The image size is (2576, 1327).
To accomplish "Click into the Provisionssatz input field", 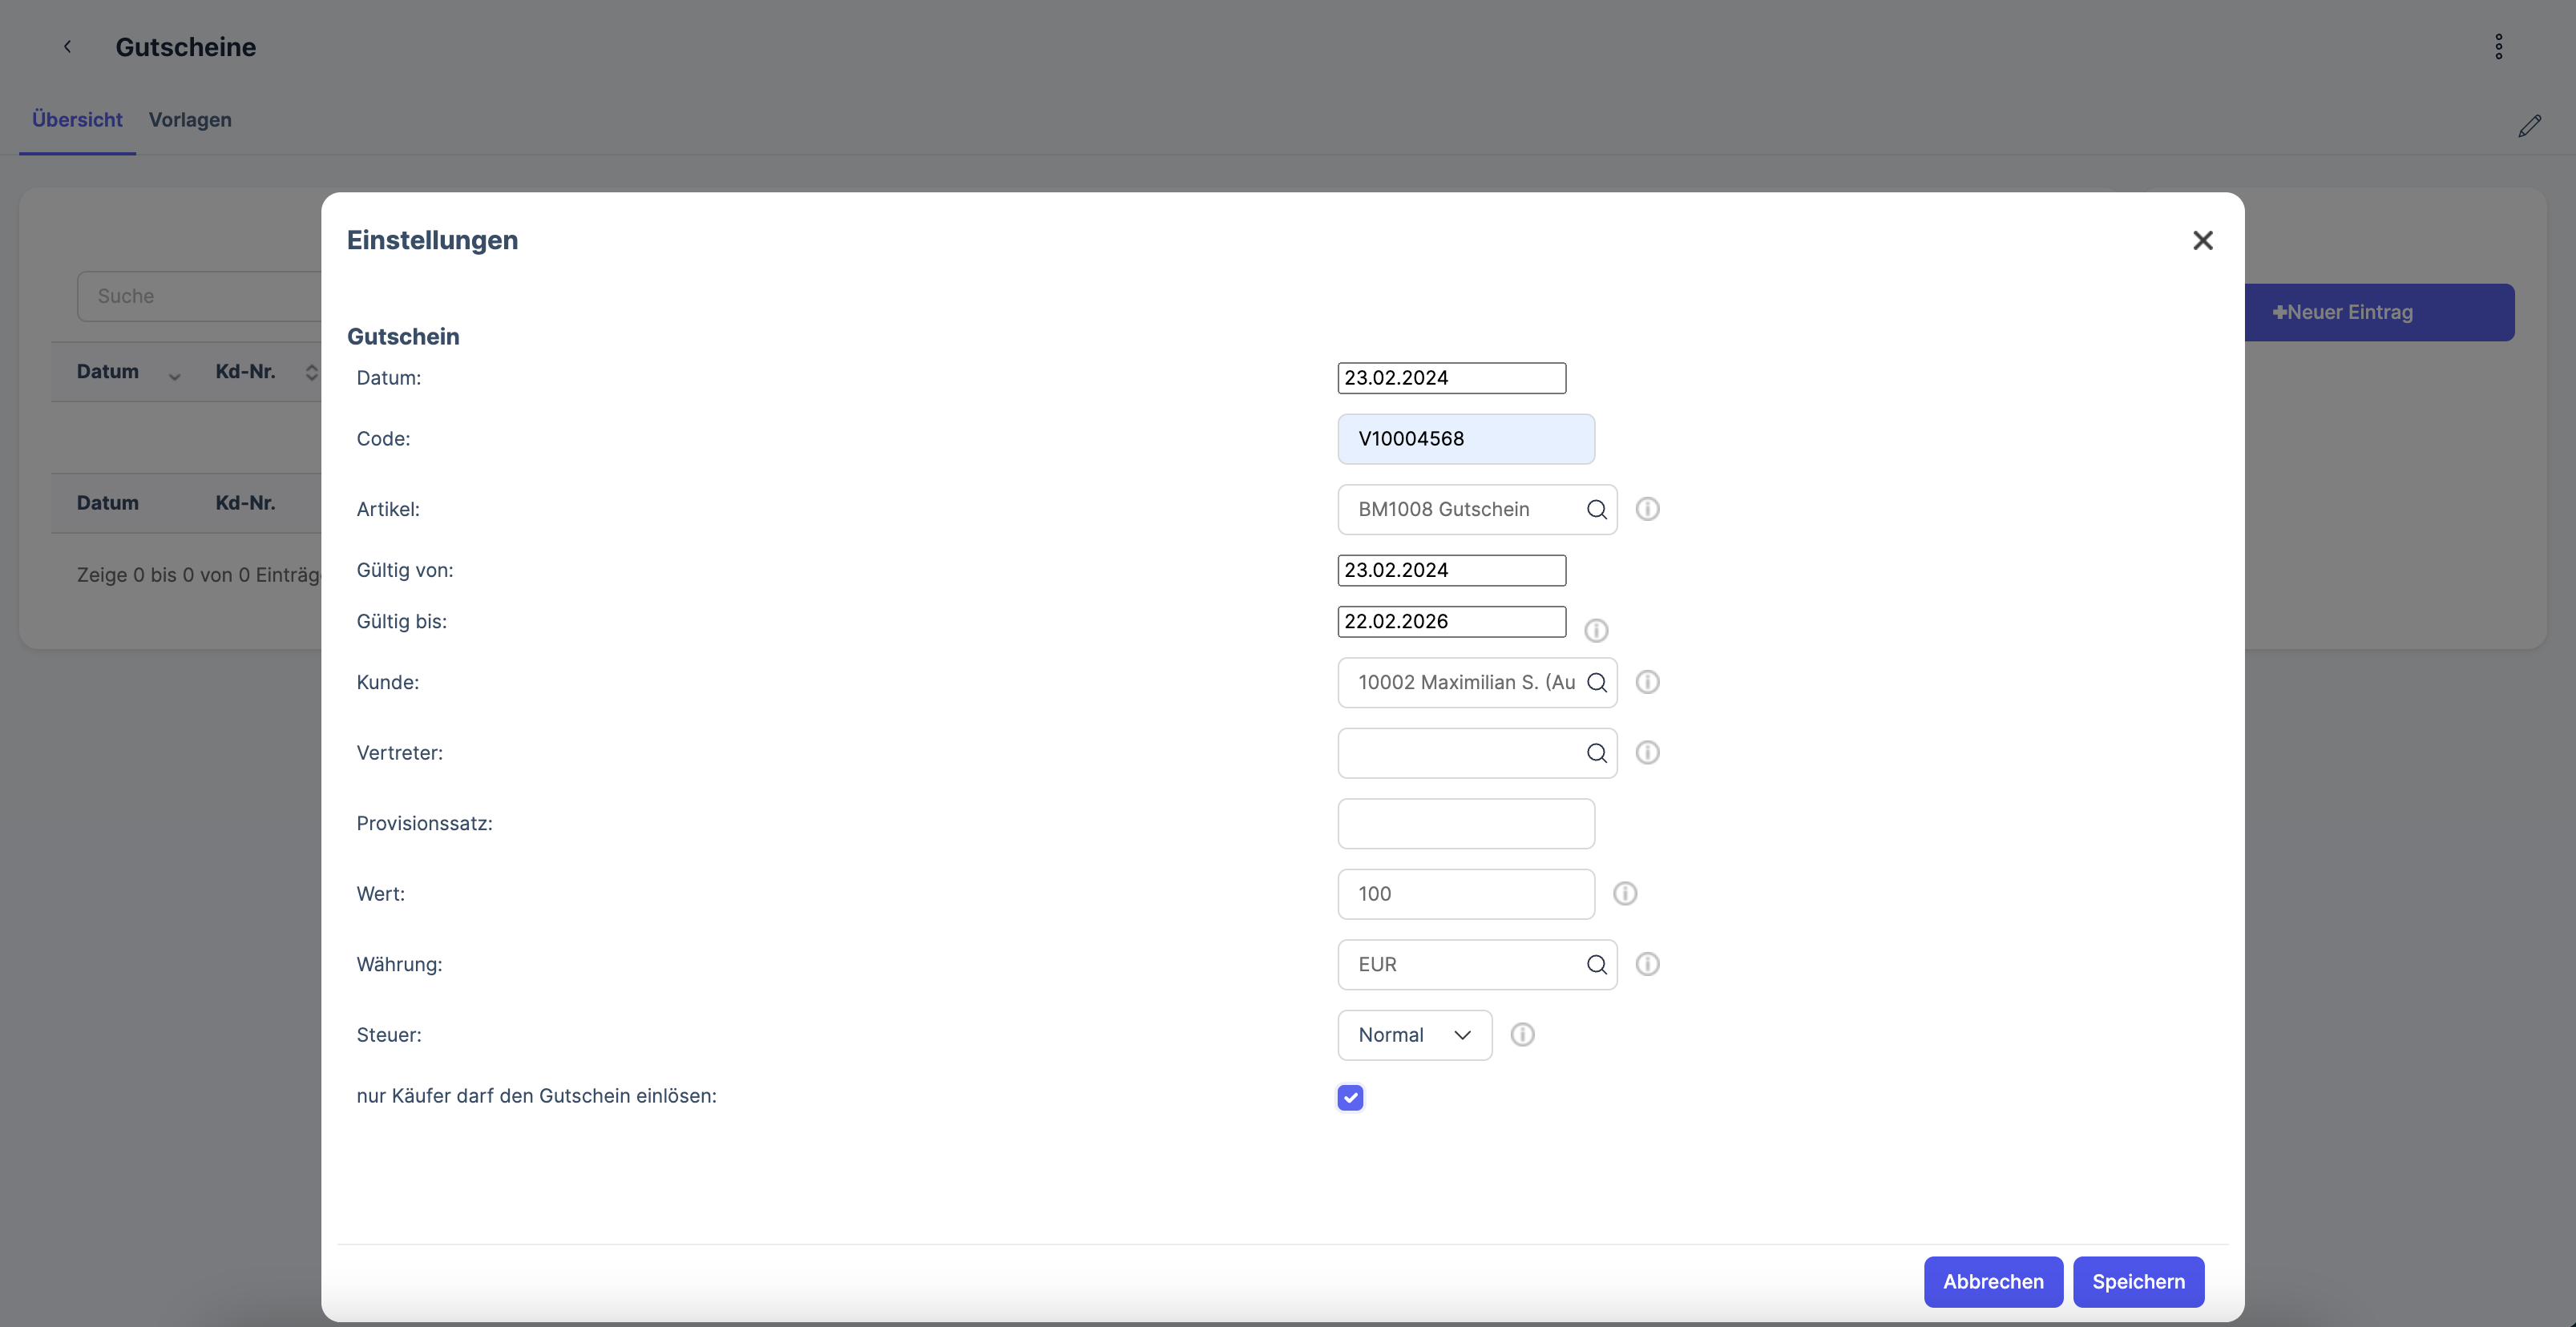I will [x=1465, y=823].
